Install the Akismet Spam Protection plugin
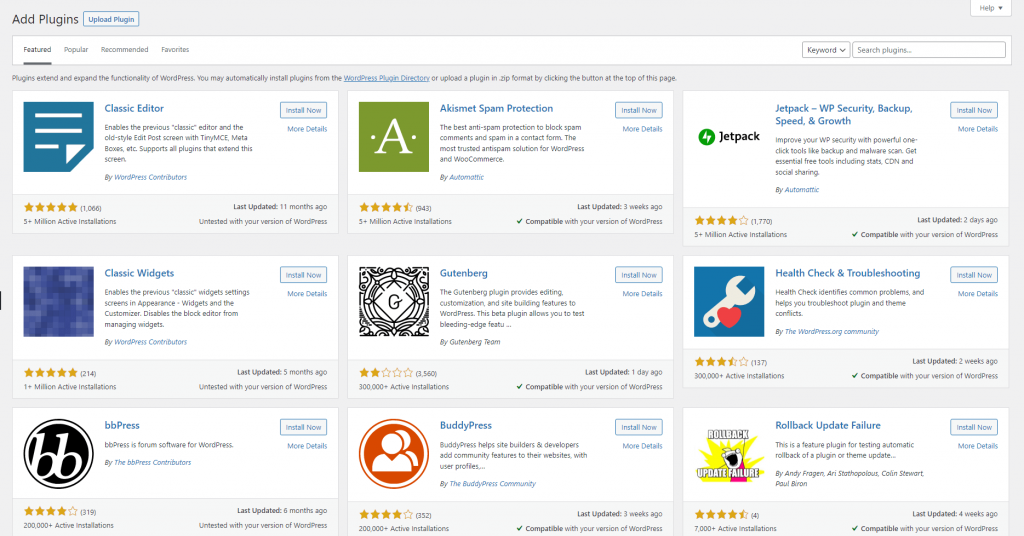The image size is (1024, 536). pyautogui.click(x=639, y=110)
